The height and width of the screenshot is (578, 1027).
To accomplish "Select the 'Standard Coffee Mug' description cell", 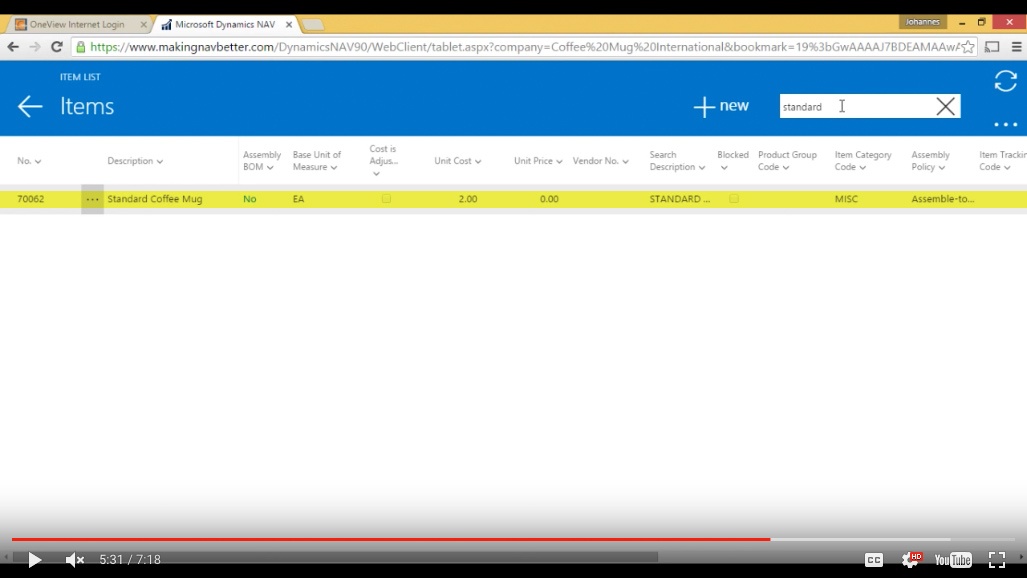I will 155,199.
